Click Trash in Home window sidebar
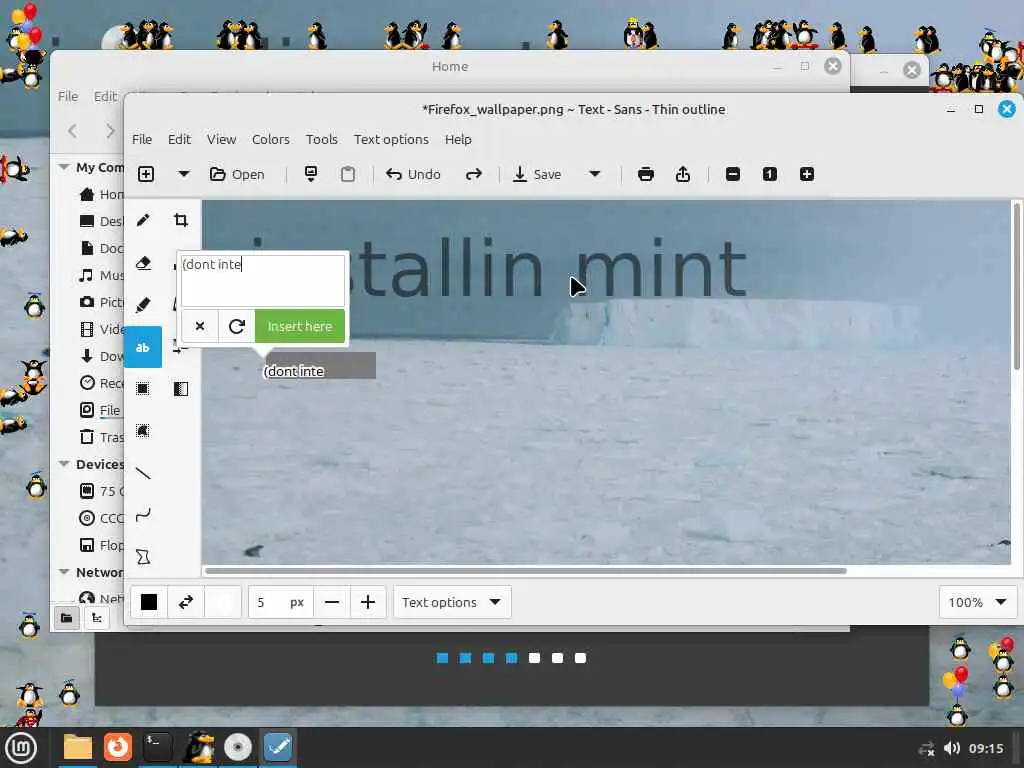The height and width of the screenshot is (768, 1024). (101, 437)
